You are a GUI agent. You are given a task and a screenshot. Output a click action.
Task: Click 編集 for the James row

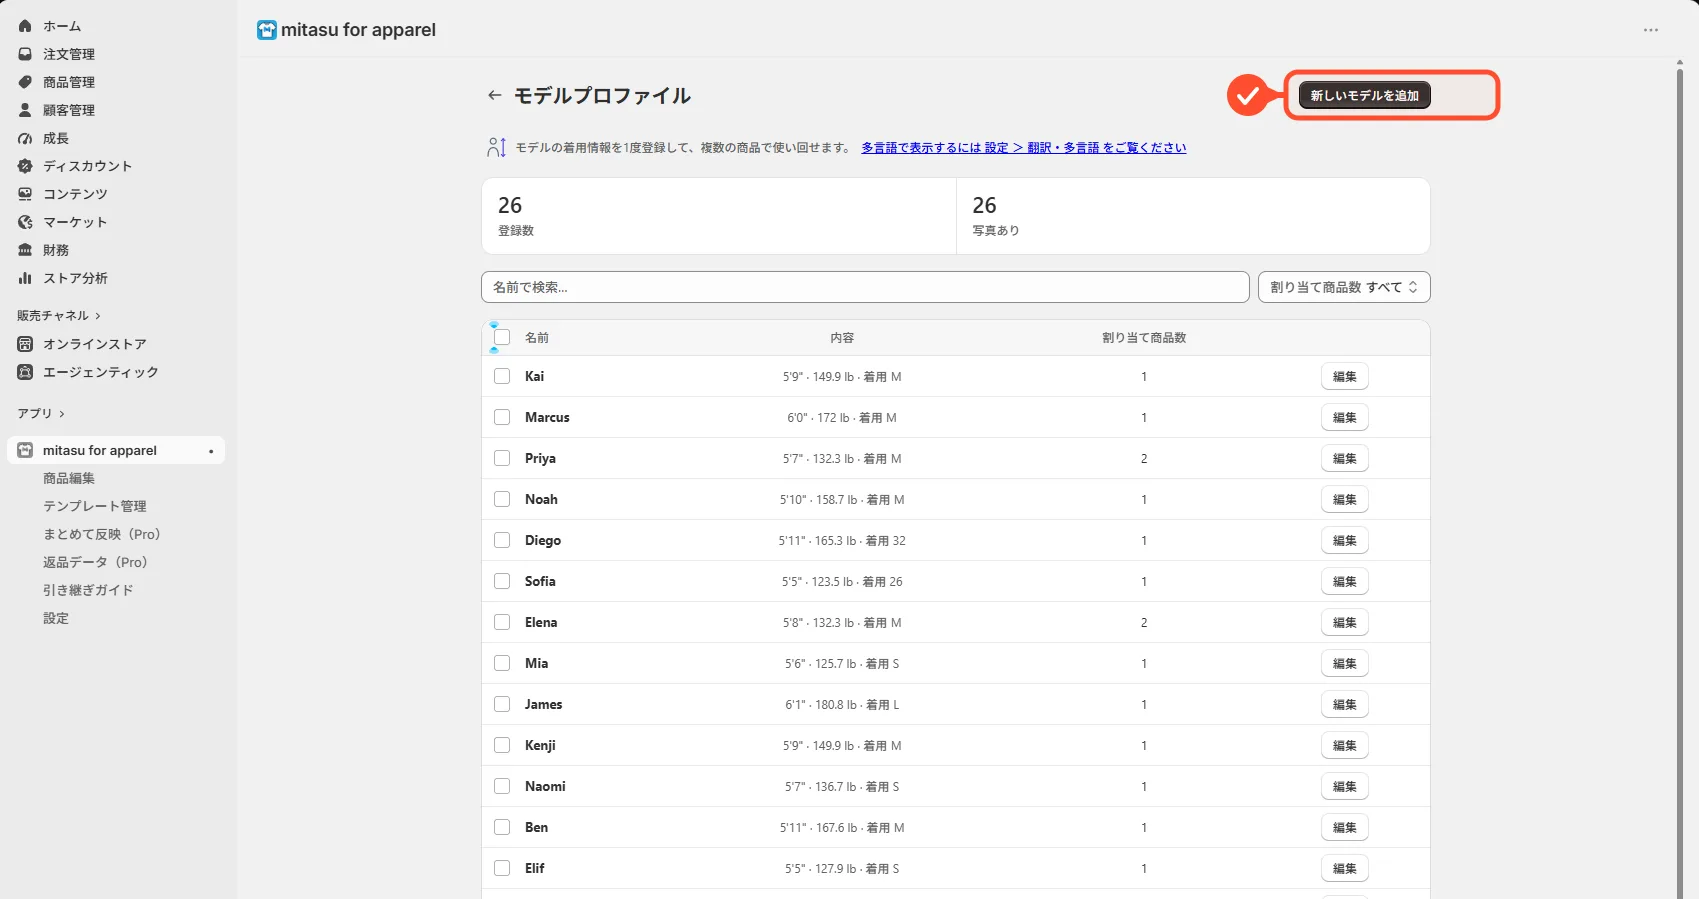click(1345, 704)
